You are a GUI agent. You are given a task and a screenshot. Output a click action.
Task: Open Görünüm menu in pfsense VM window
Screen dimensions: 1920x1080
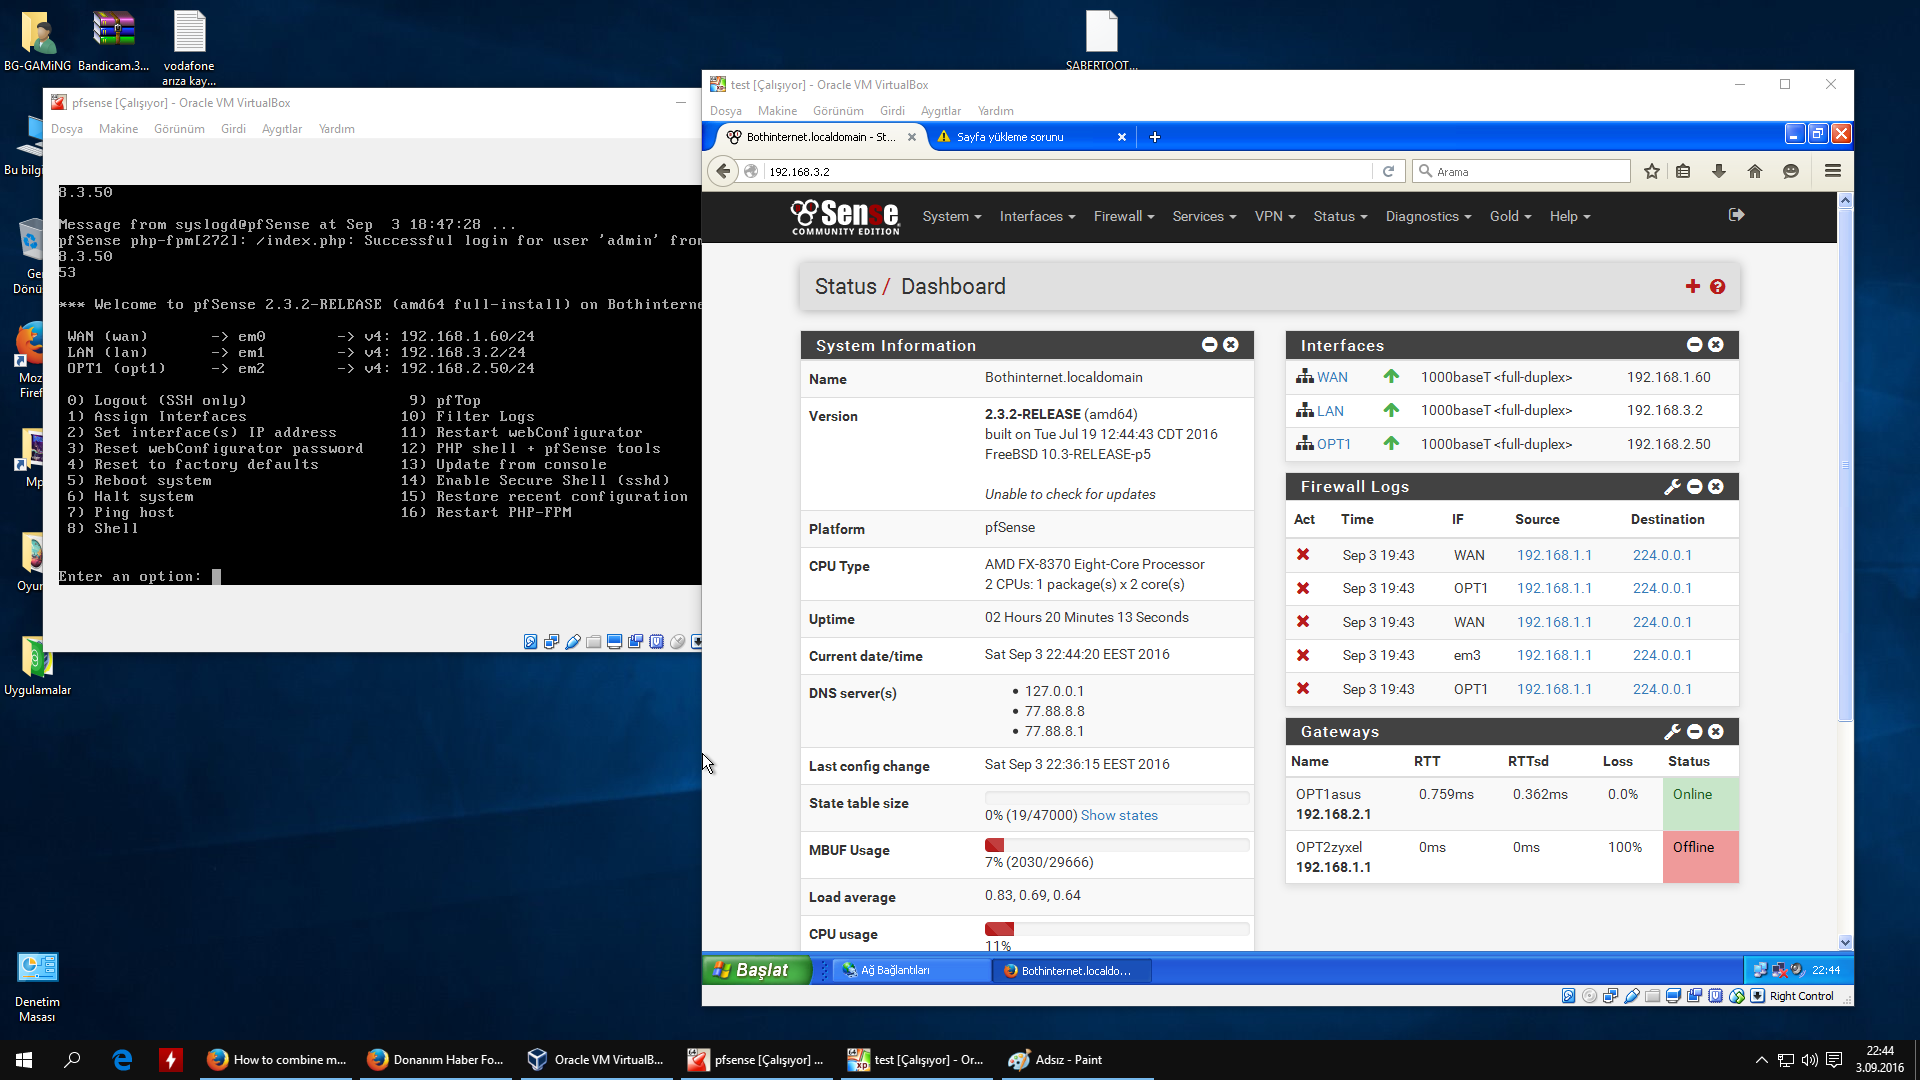[x=179, y=129]
